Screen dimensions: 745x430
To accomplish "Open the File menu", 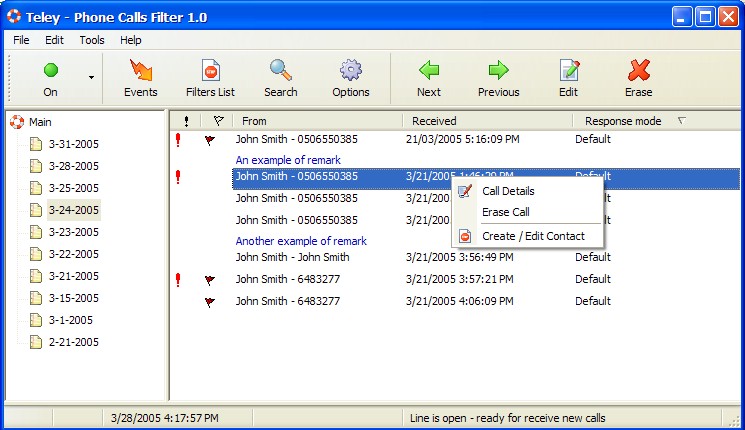I will (21, 40).
